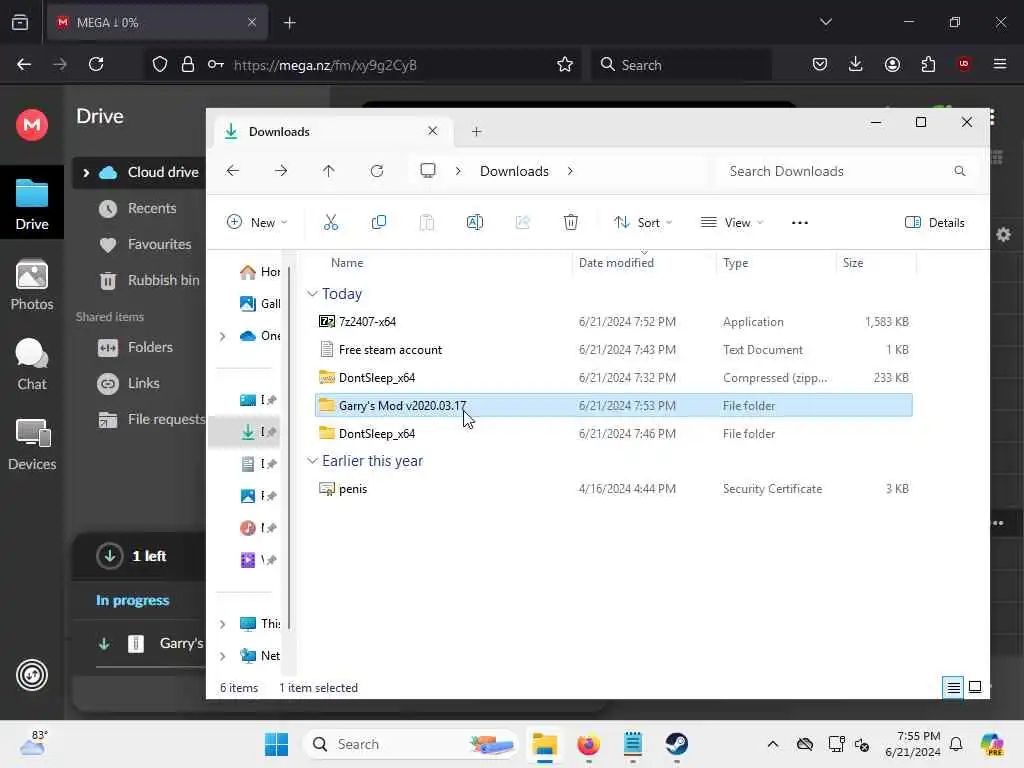This screenshot has width=1024, height=768.
Task: Bookmark this MEGA page with the star
Action: click(x=565, y=64)
